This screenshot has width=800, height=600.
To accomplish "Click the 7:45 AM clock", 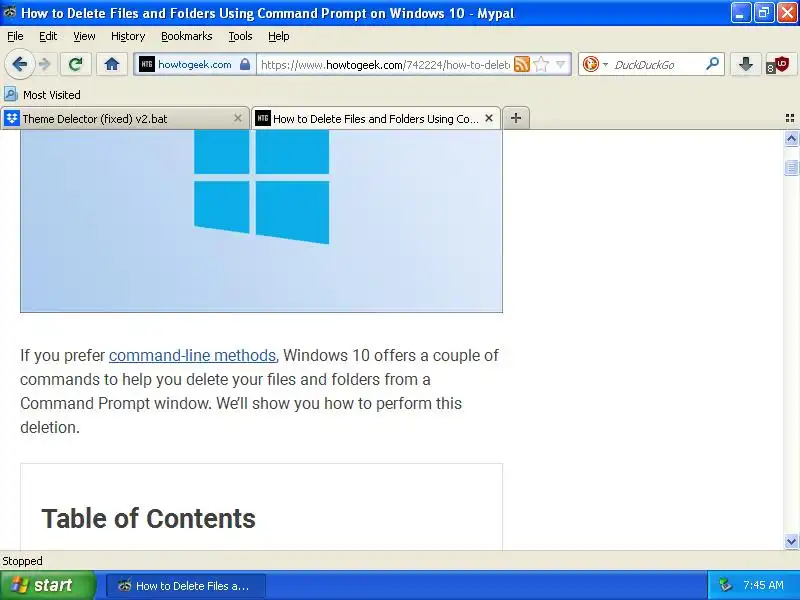I will pyautogui.click(x=763, y=585).
